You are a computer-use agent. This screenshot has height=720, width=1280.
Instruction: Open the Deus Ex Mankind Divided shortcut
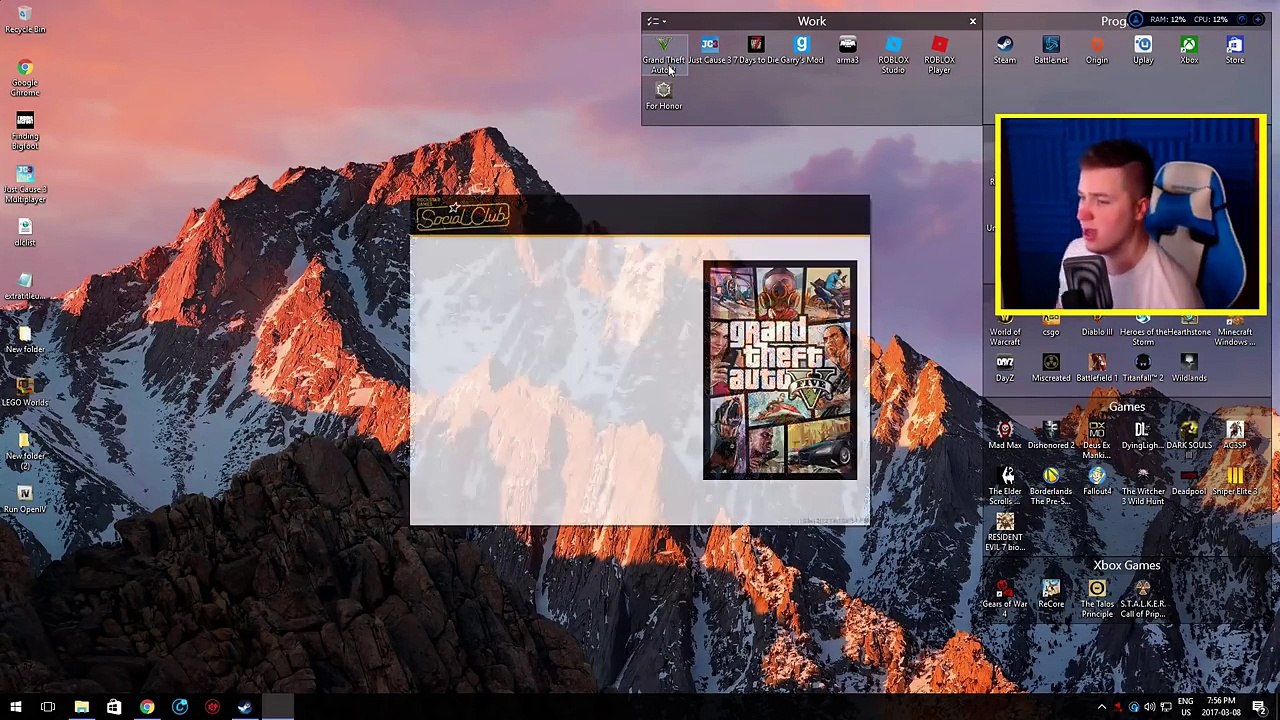click(x=1097, y=440)
